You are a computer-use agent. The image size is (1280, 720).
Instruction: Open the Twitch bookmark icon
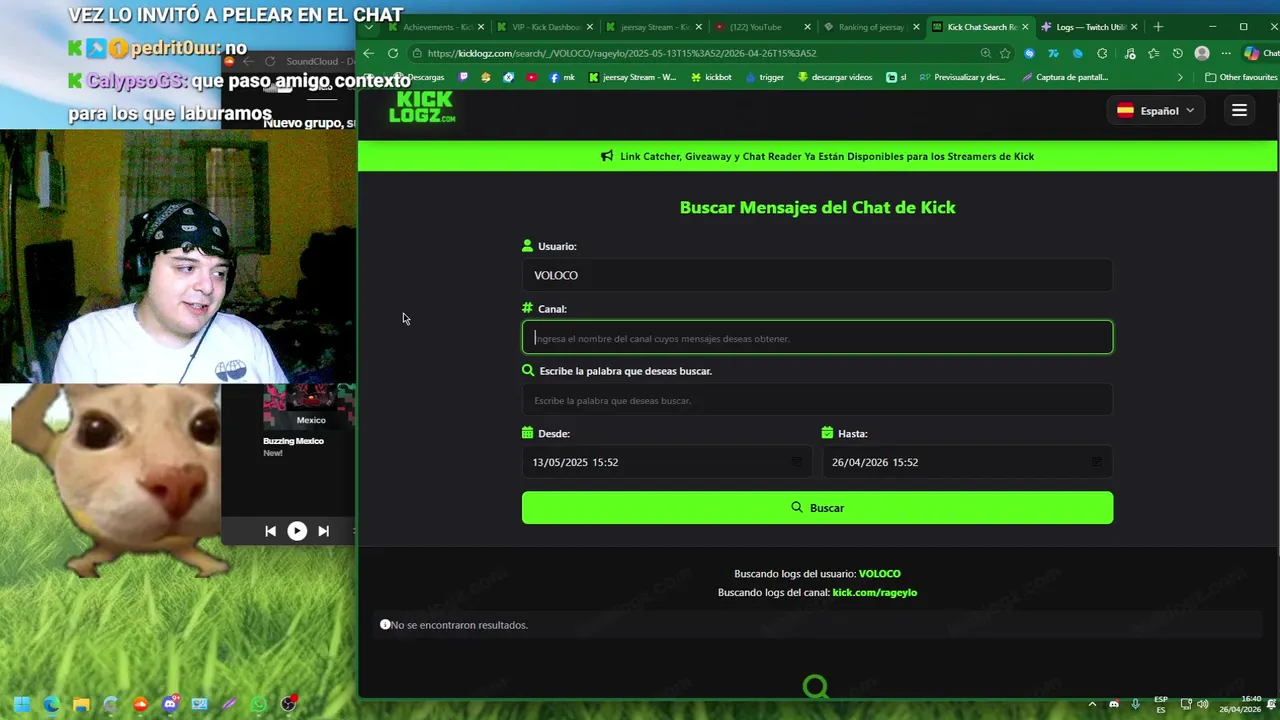463,77
